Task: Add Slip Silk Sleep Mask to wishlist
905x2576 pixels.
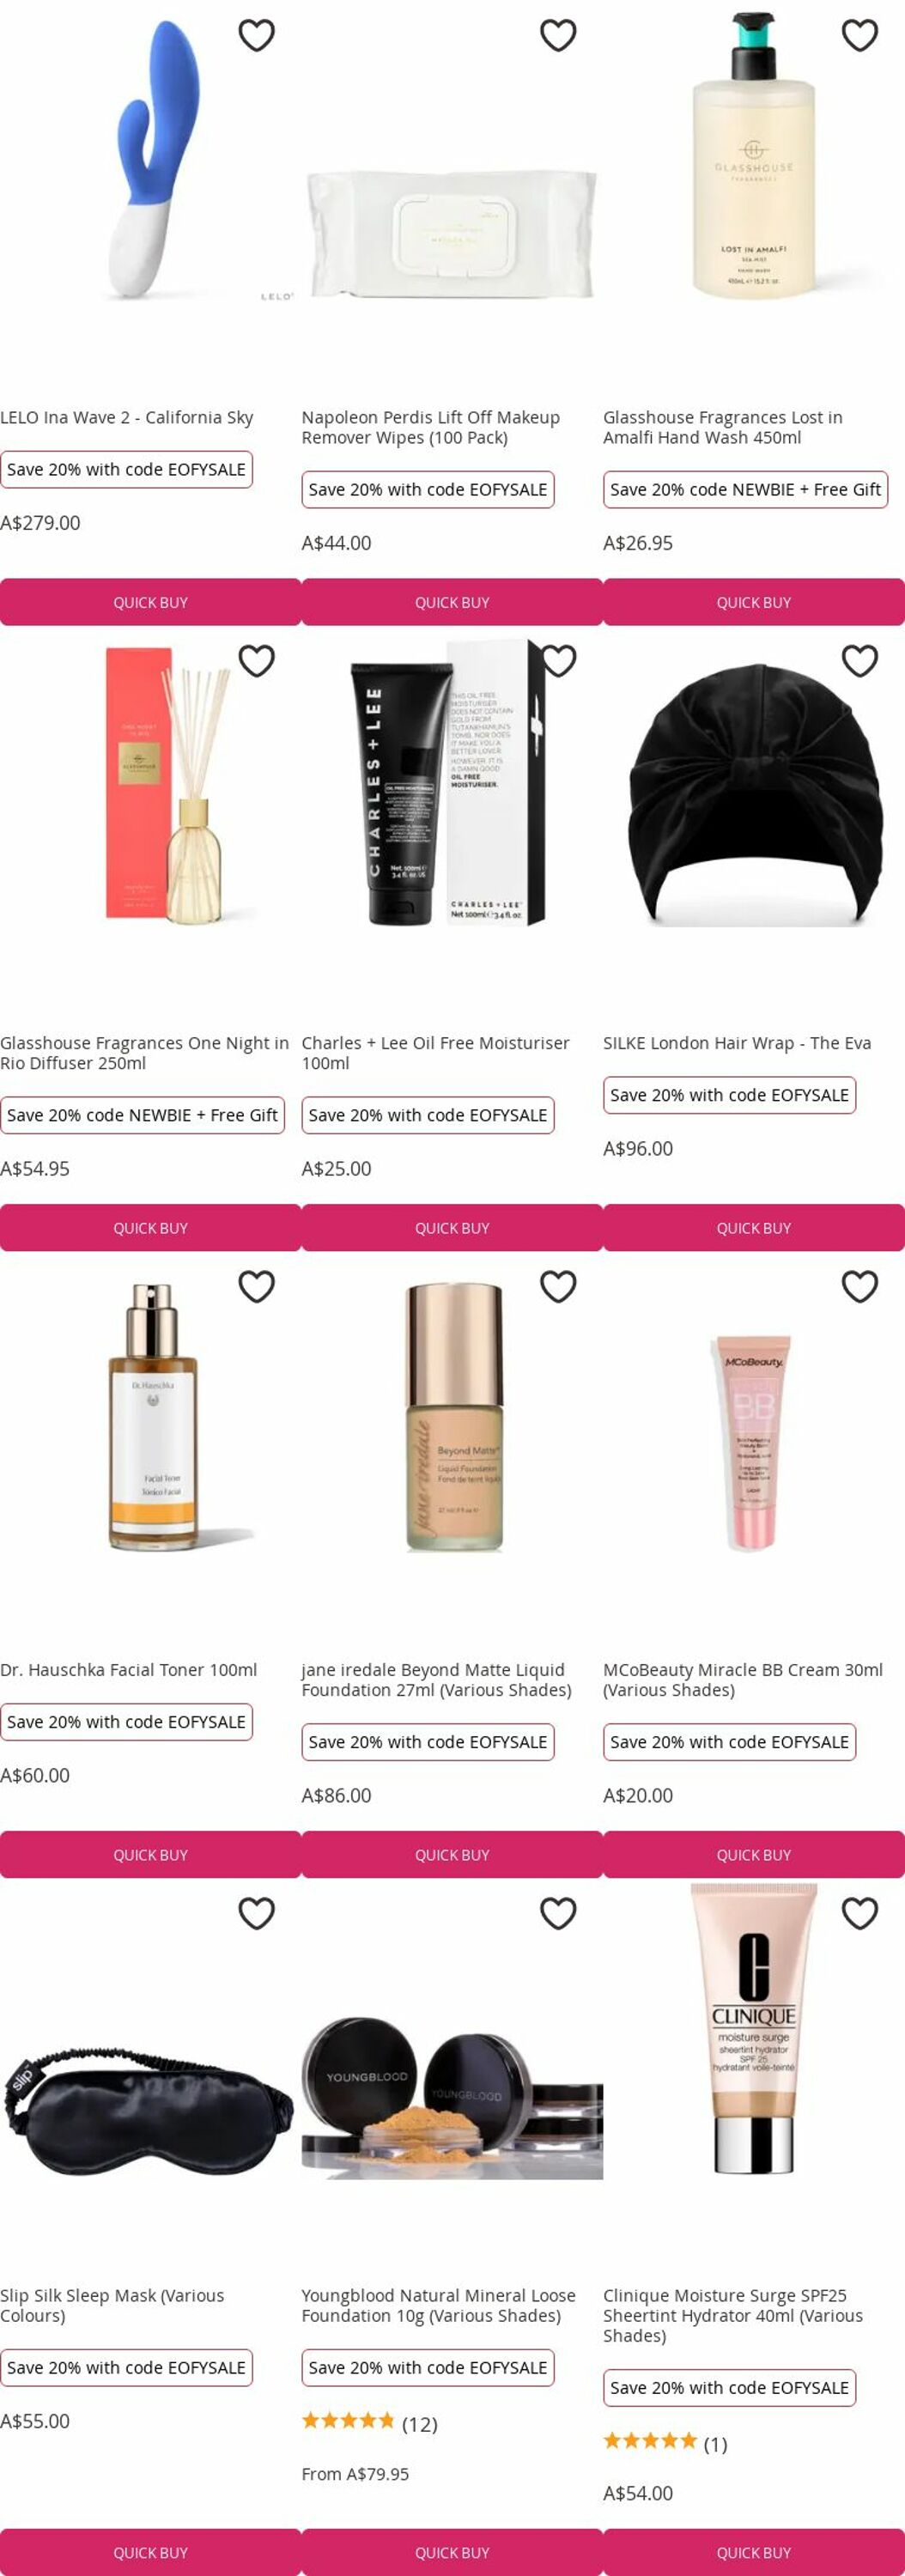Action: [x=256, y=1913]
